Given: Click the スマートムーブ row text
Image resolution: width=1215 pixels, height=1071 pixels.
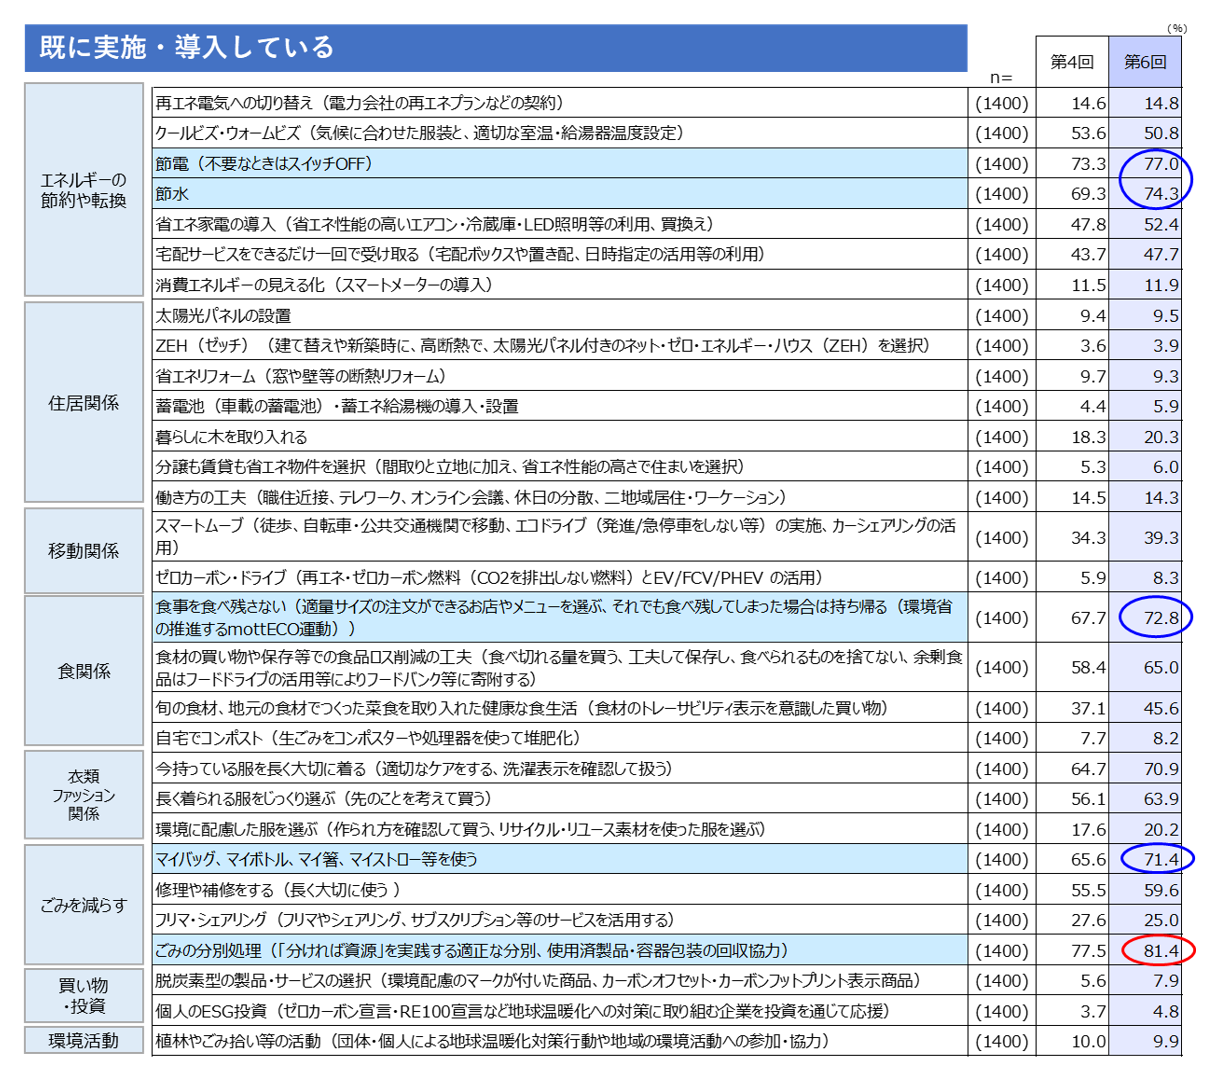Looking at the screenshot, I should tap(555, 537).
